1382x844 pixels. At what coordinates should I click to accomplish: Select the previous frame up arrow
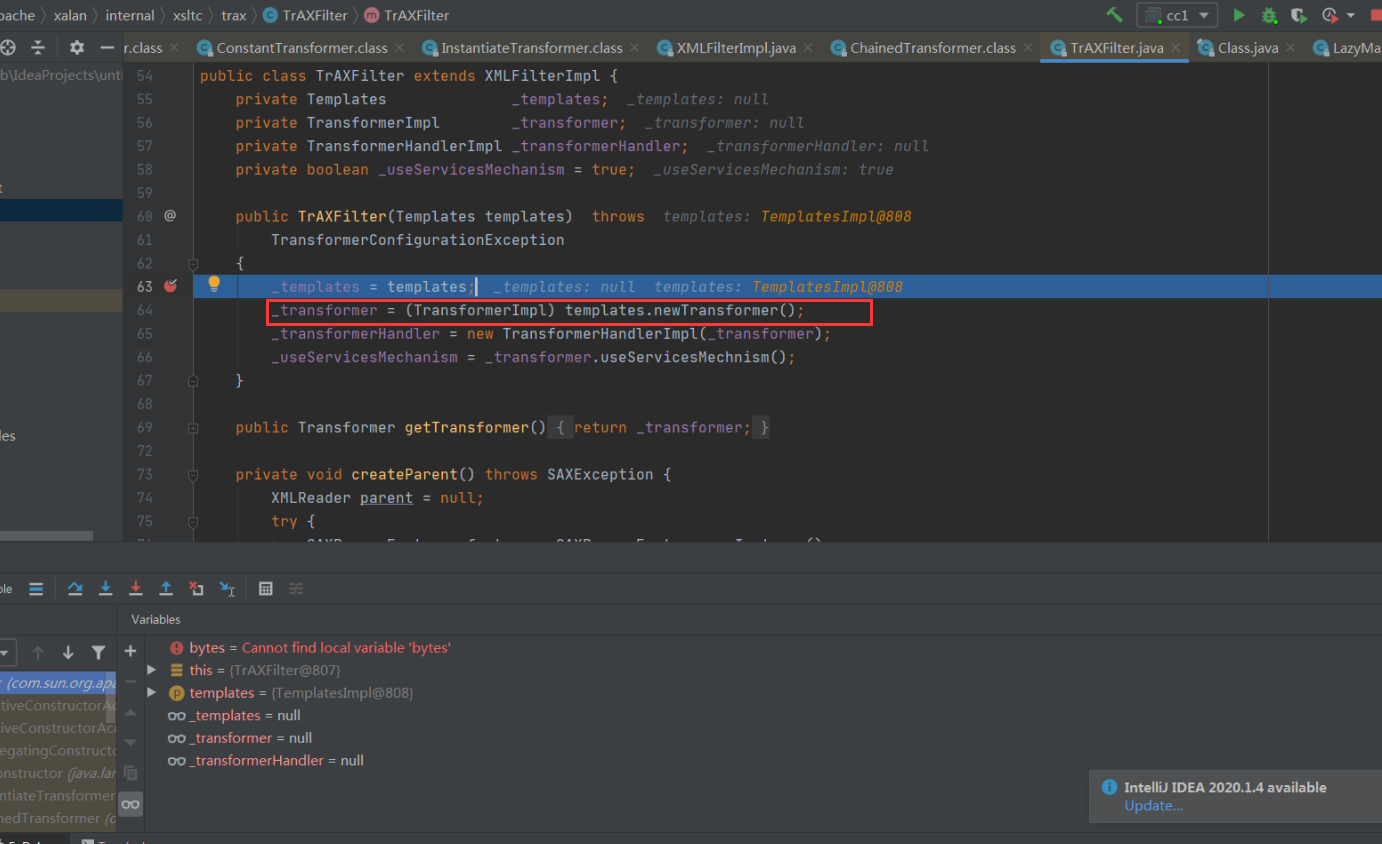pyautogui.click(x=38, y=653)
